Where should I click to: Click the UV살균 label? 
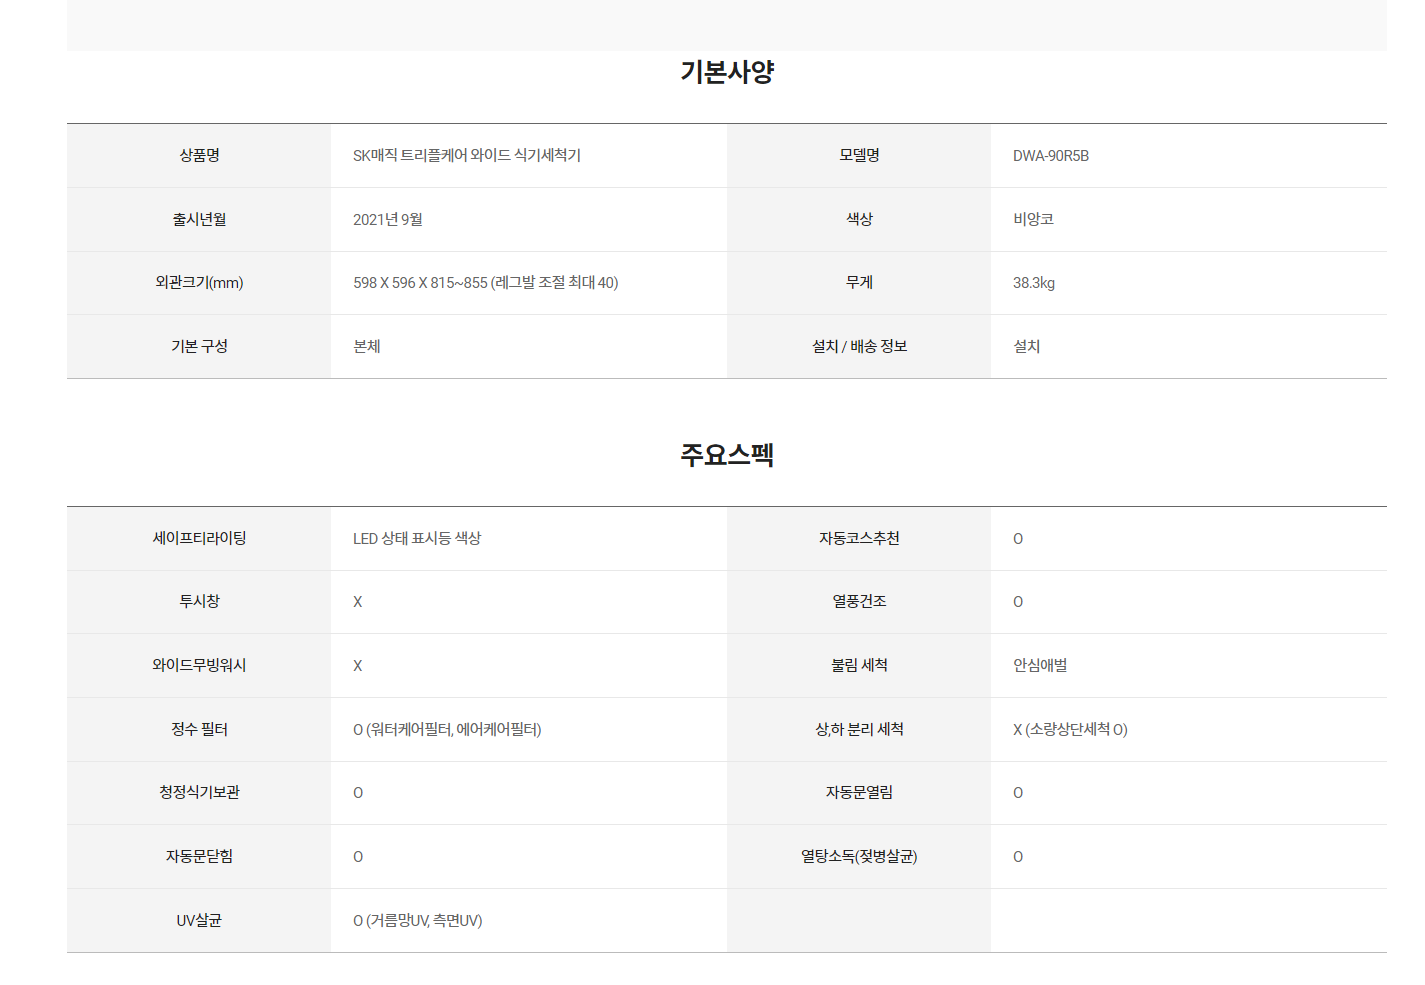199,920
